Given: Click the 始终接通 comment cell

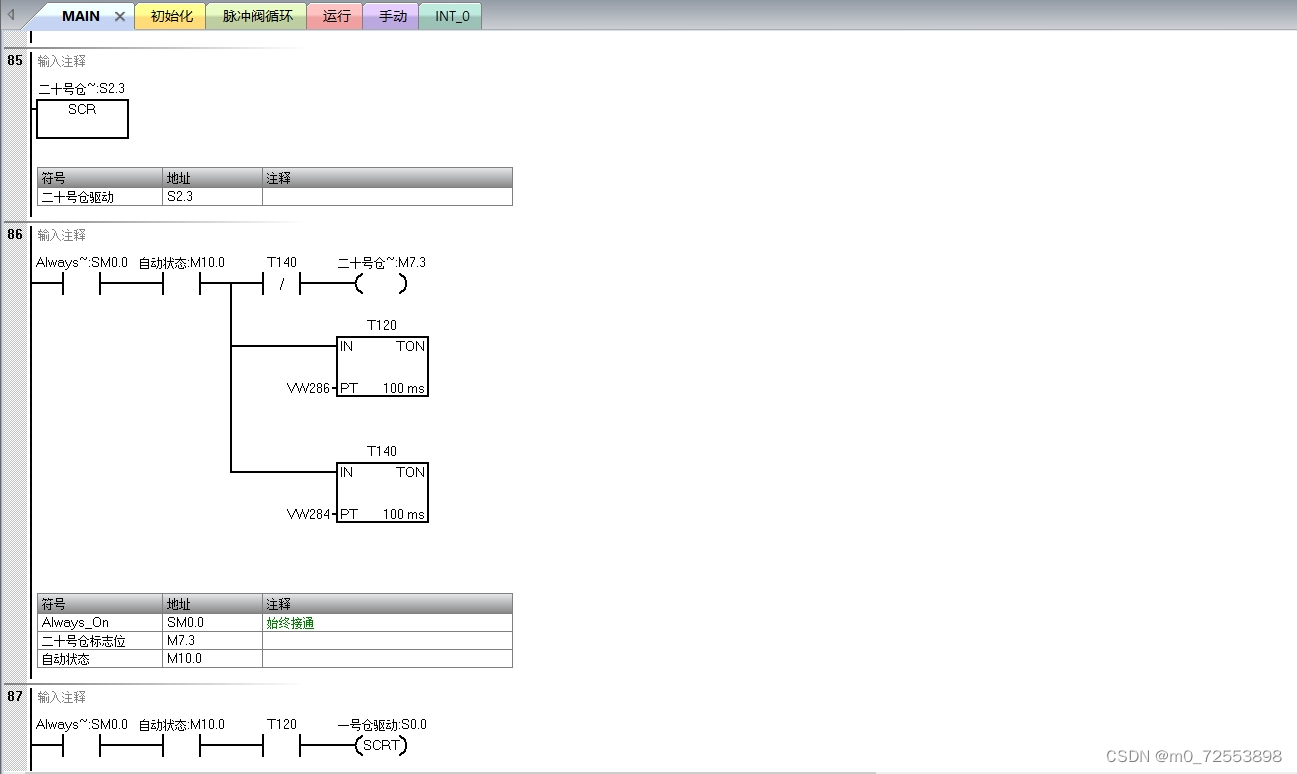Looking at the screenshot, I should pos(387,622).
